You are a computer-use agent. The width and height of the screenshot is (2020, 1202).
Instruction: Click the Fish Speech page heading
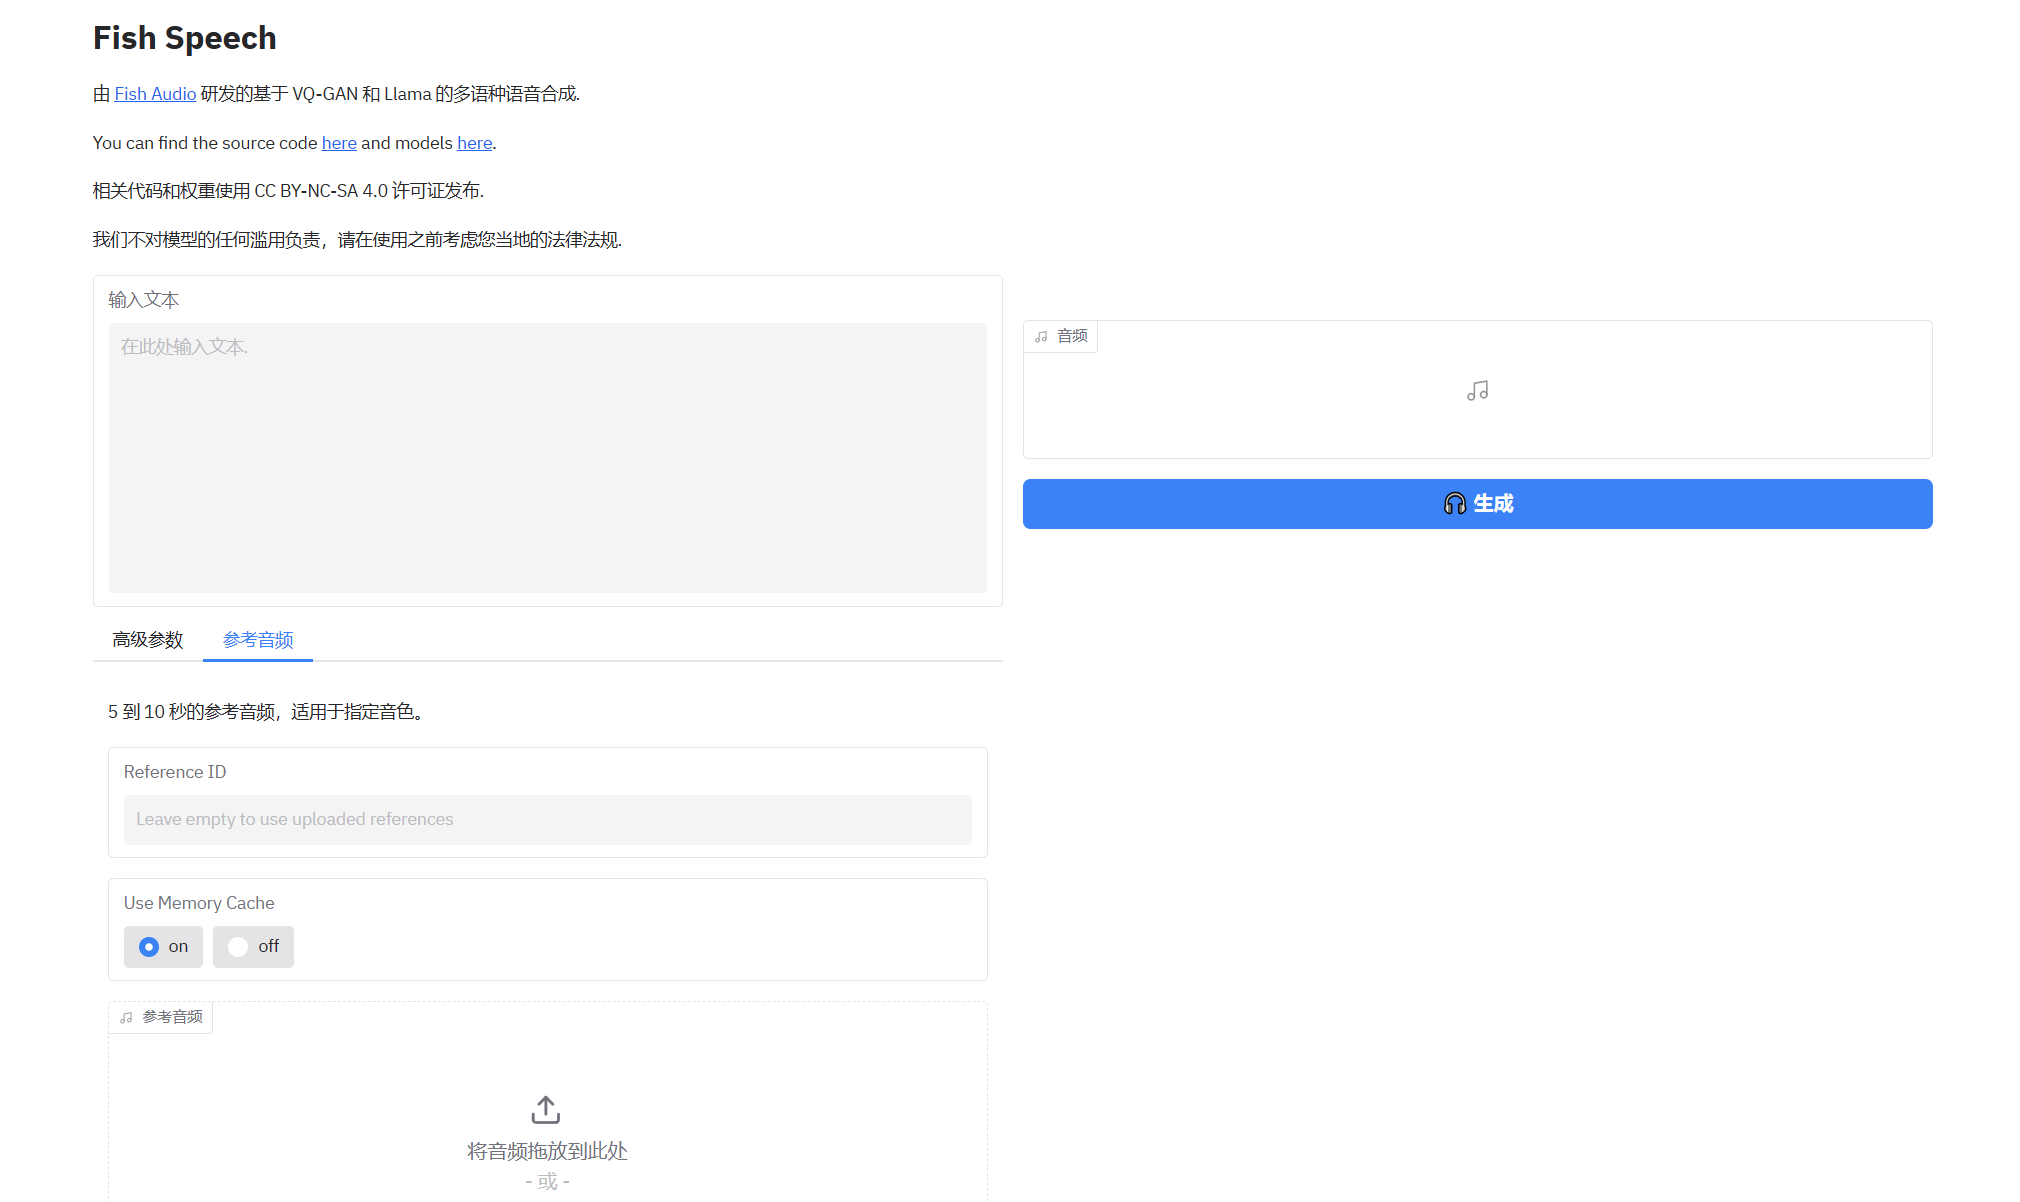click(185, 38)
